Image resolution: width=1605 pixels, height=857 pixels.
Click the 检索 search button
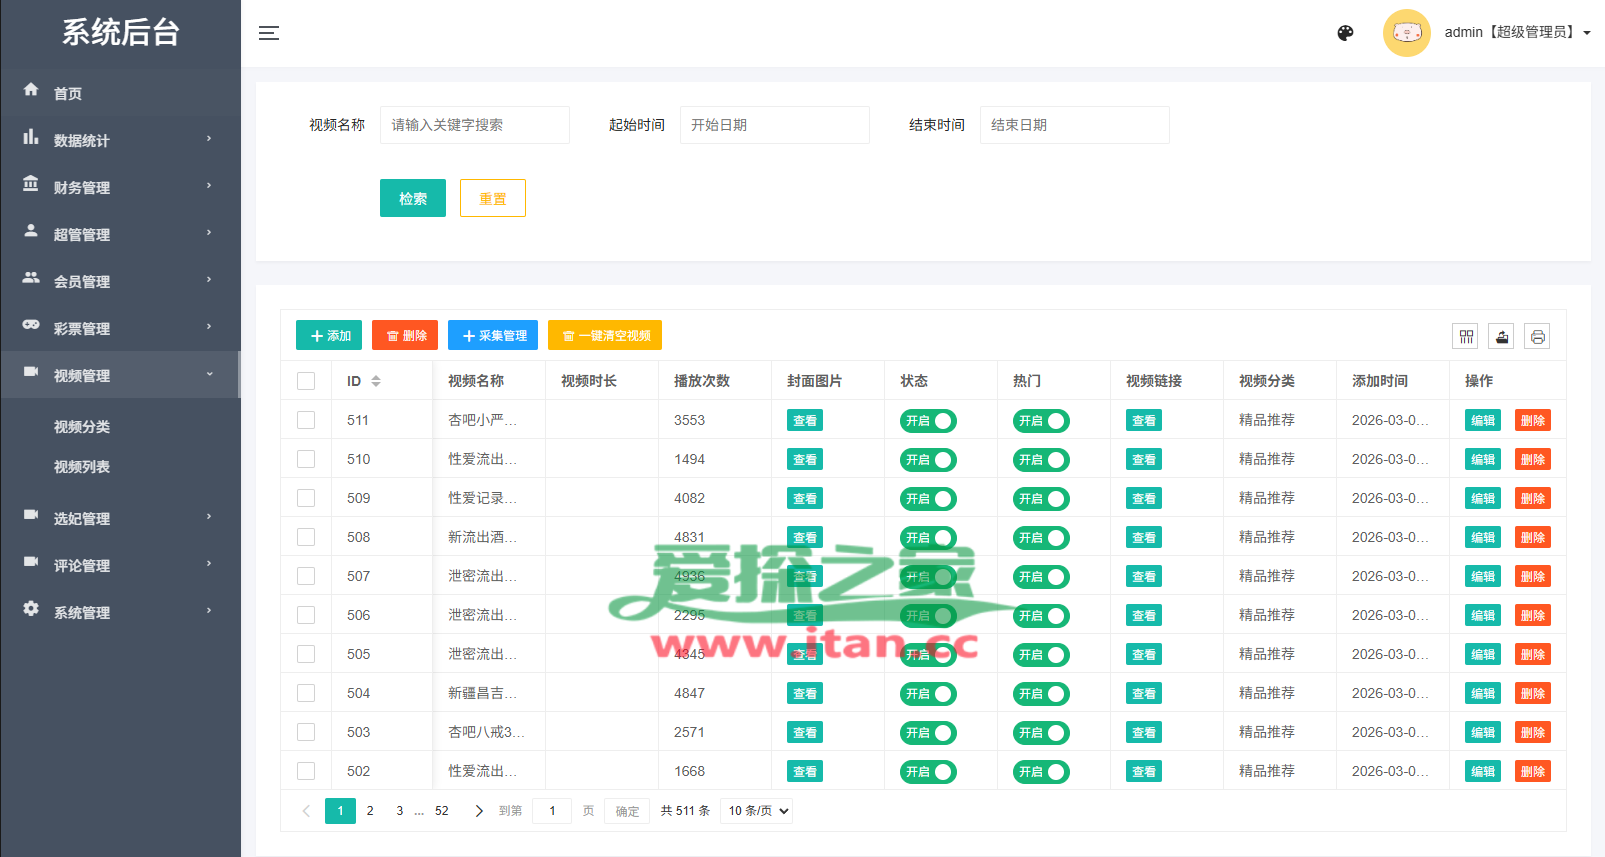pos(412,198)
